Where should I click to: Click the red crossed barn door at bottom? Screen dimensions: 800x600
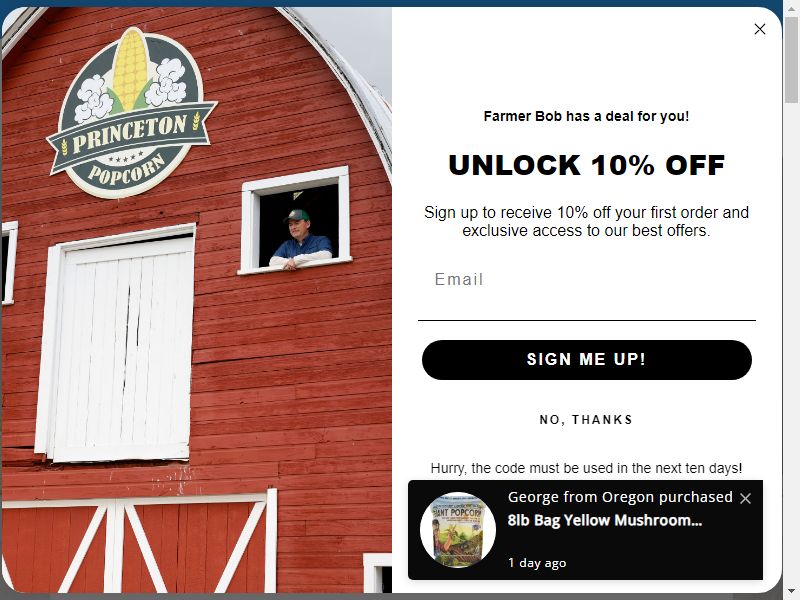(138, 543)
